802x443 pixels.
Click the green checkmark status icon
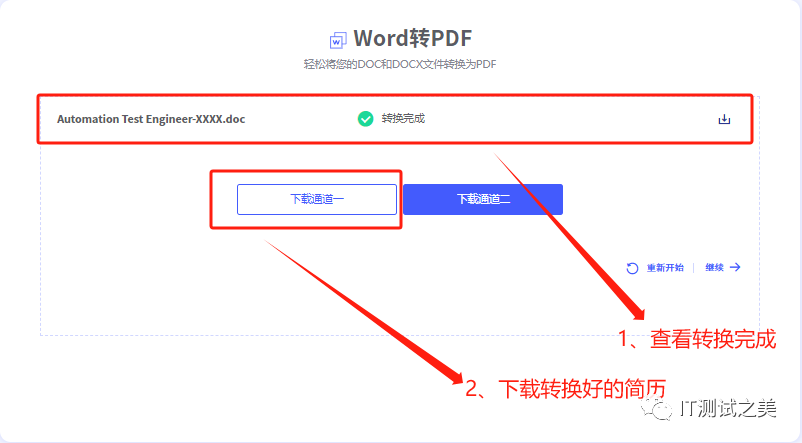tap(365, 119)
